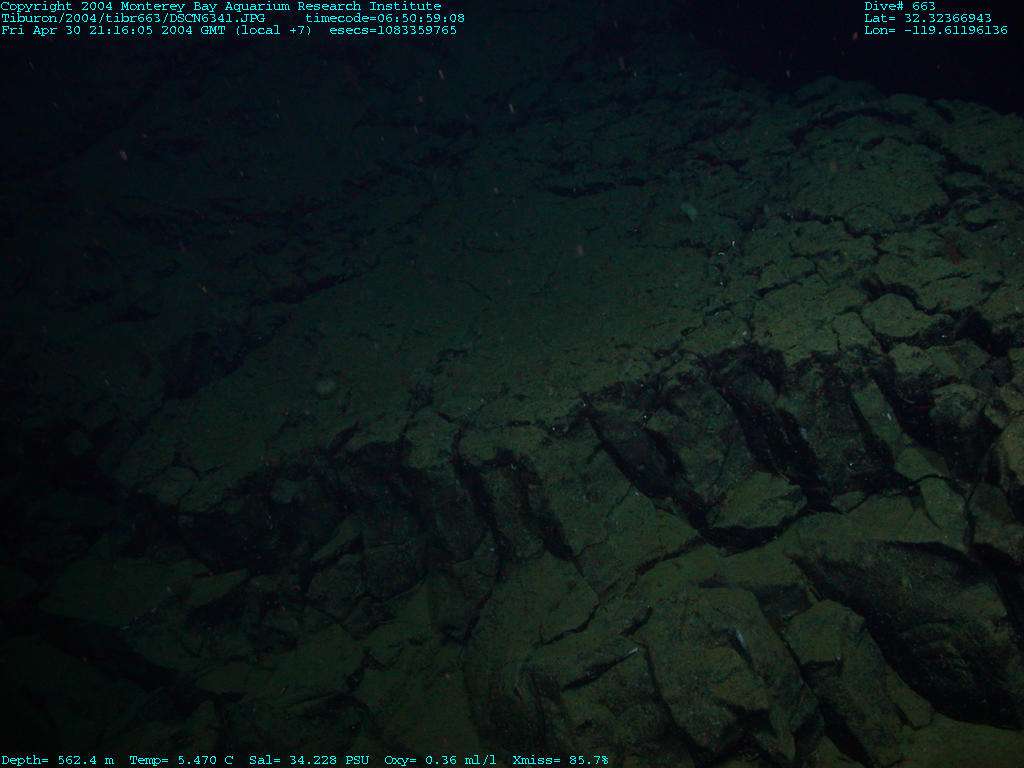Click the esecs=1083359765 readout
The image size is (1024, 768).
(393, 30)
